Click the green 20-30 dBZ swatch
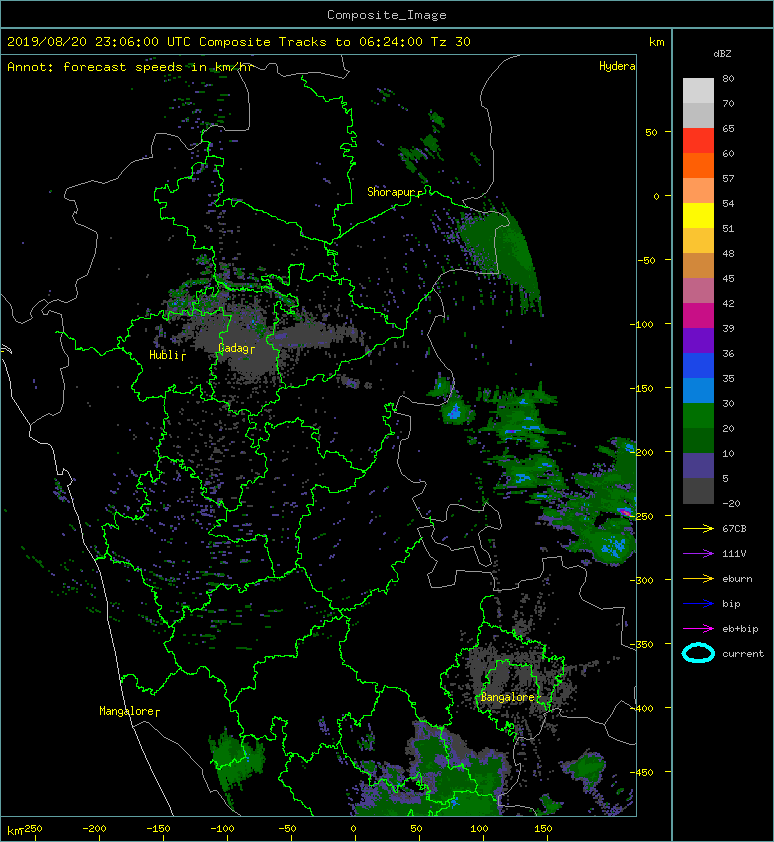Viewport: 774px width, 842px height. click(x=698, y=415)
